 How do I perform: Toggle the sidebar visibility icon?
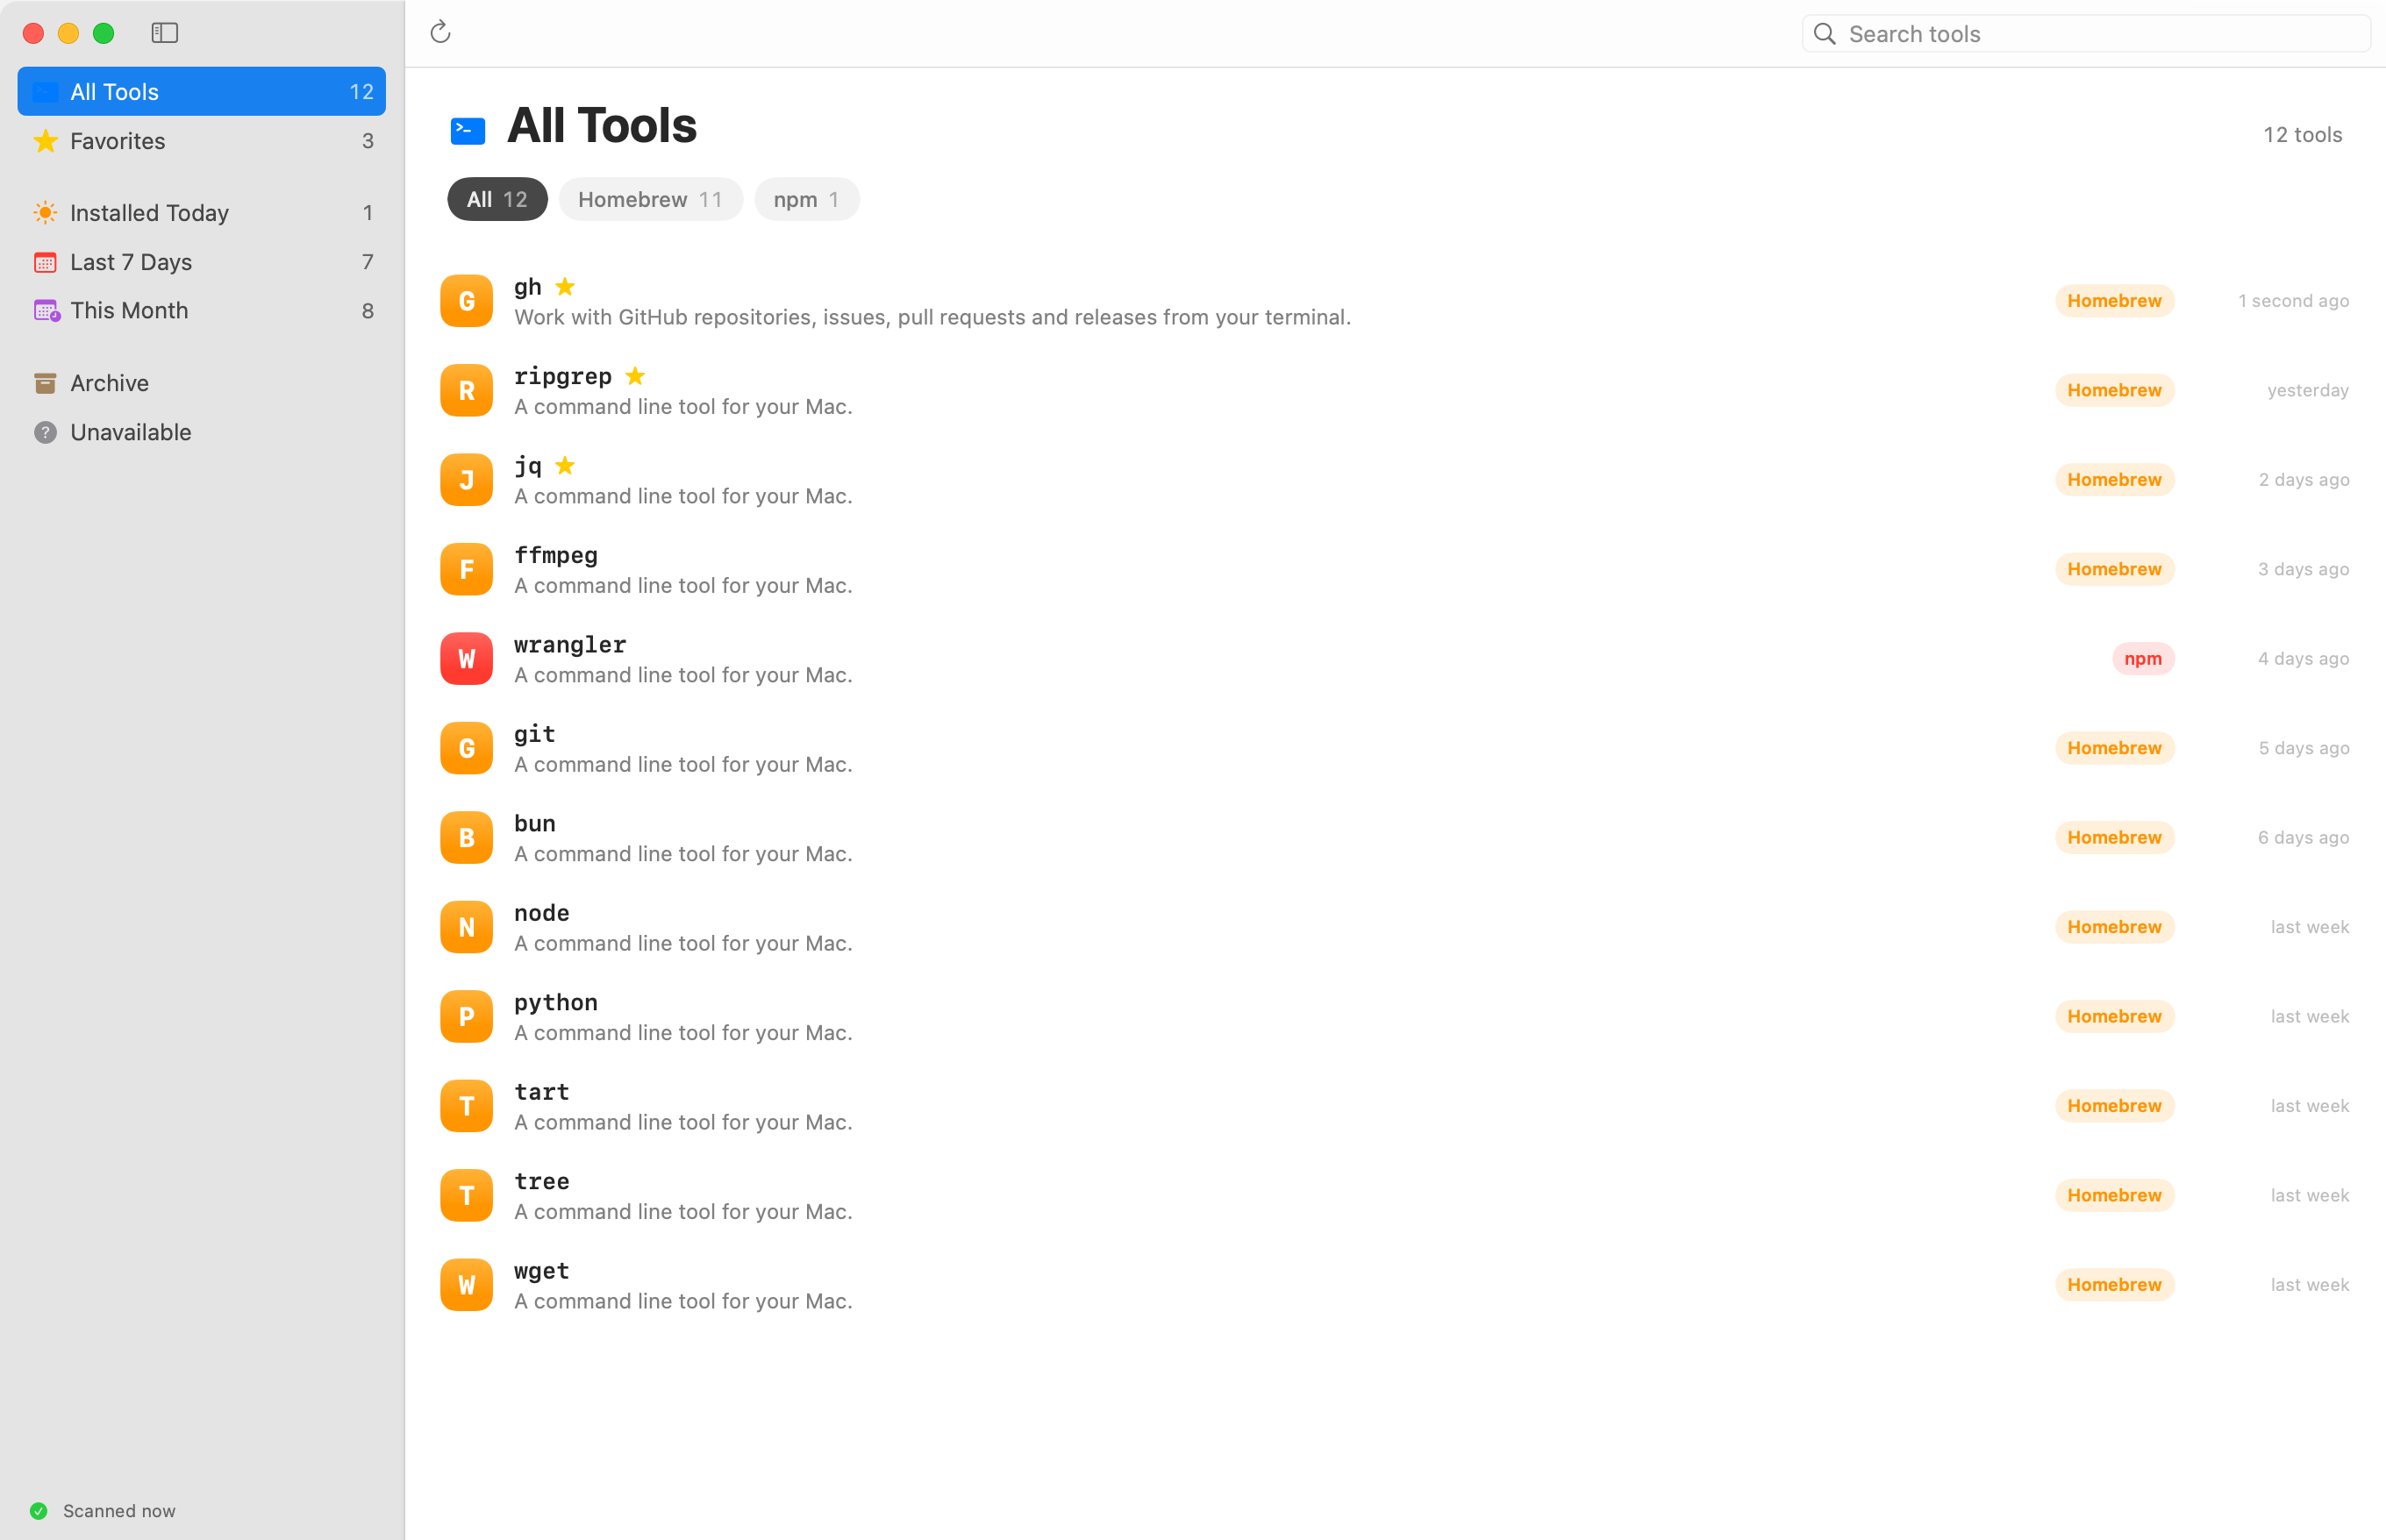point(165,33)
